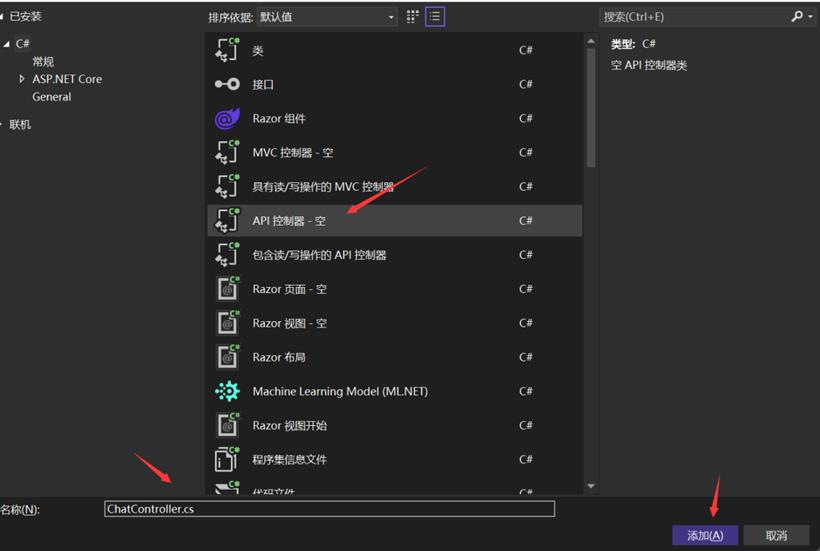Image resolution: width=820 pixels, height=551 pixels.
Task: Select the Razor 视图 - 空 template
Action: coord(394,323)
